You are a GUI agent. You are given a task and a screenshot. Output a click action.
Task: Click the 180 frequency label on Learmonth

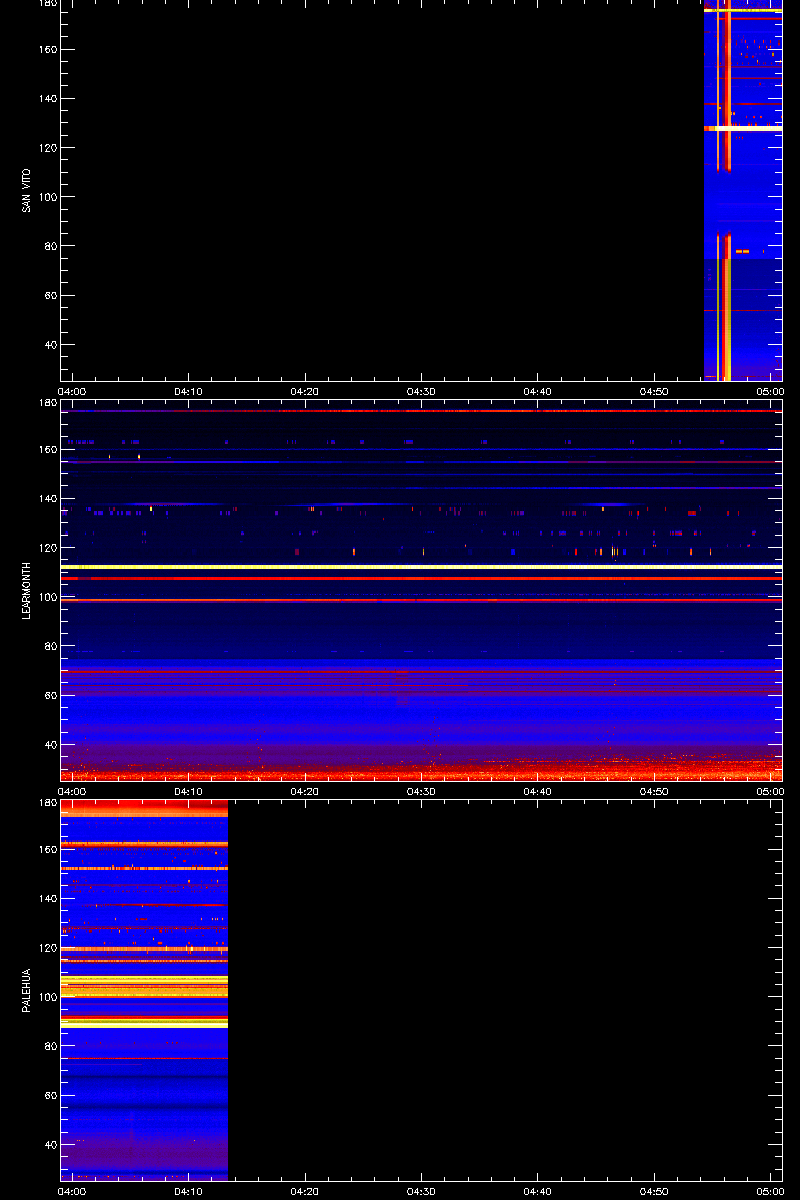coord(48,403)
